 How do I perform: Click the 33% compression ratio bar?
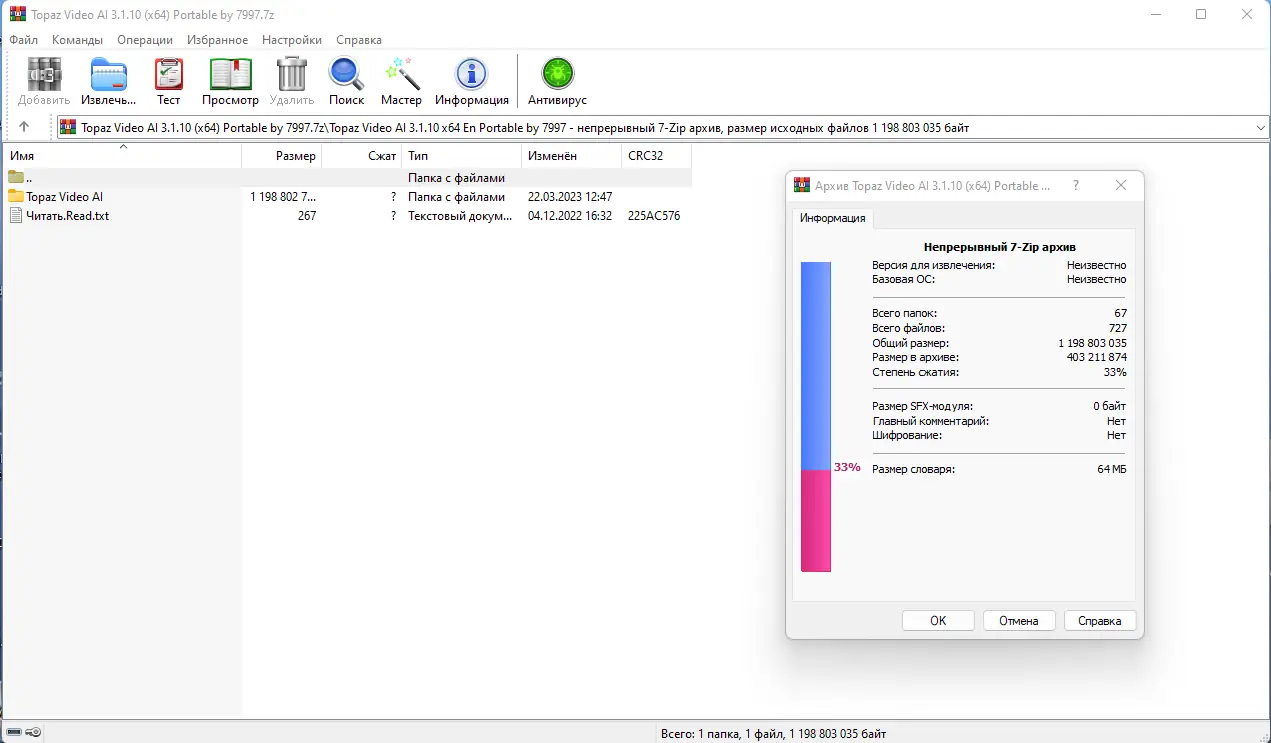pyautogui.click(x=846, y=466)
